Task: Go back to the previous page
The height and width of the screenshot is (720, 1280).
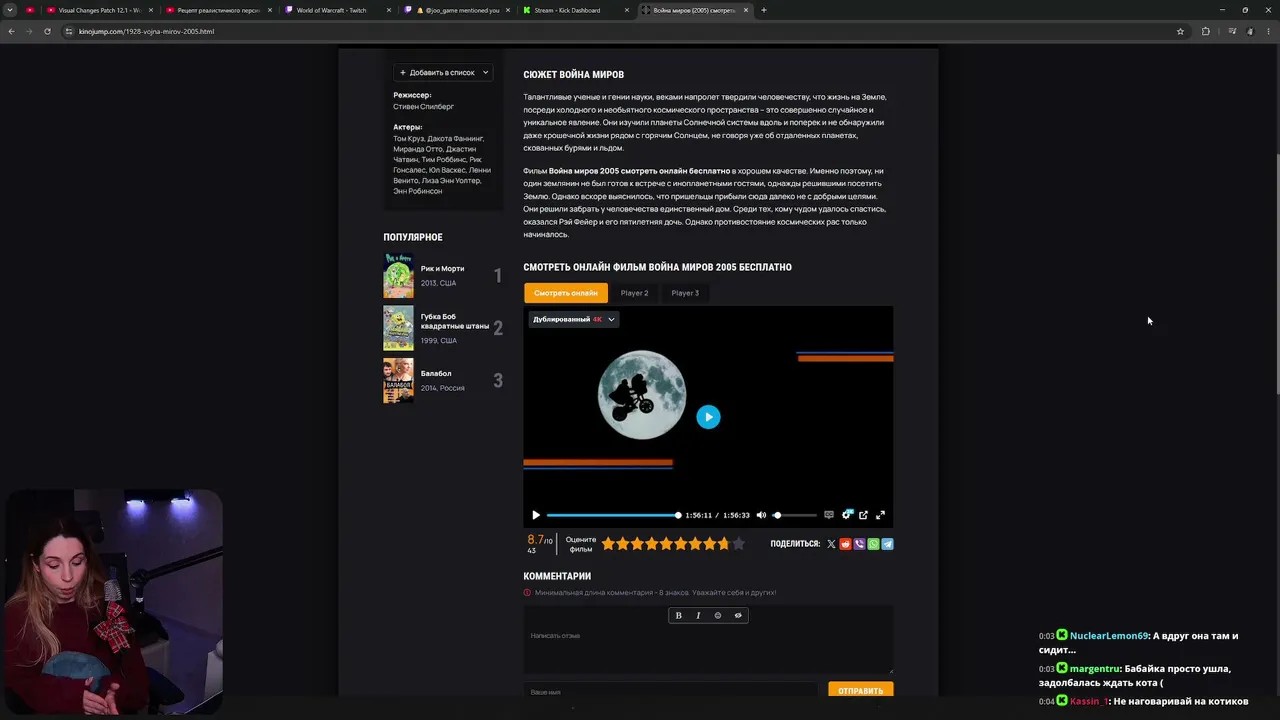Action: pos(11,31)
